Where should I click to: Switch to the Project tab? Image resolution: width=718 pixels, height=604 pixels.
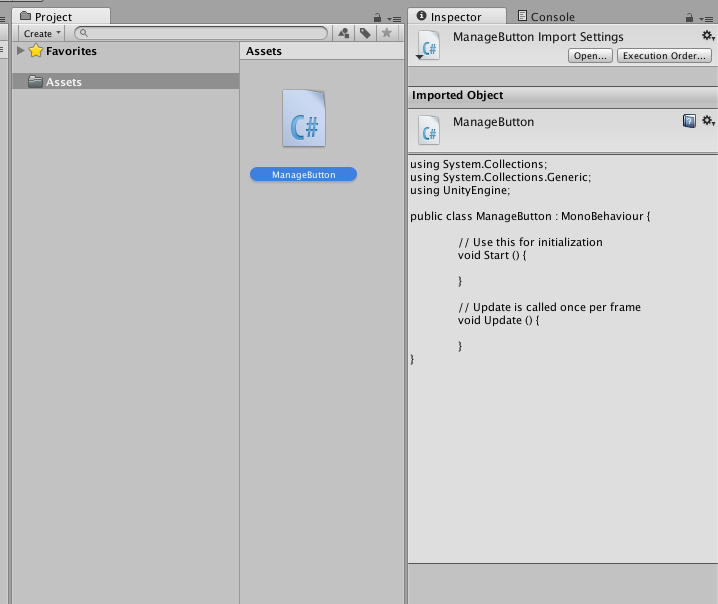(x=60, y=16)
